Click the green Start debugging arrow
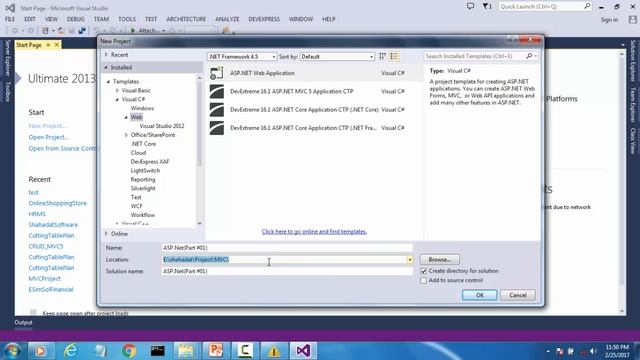This screenshot has width=640, height=360. click(133, 30)
